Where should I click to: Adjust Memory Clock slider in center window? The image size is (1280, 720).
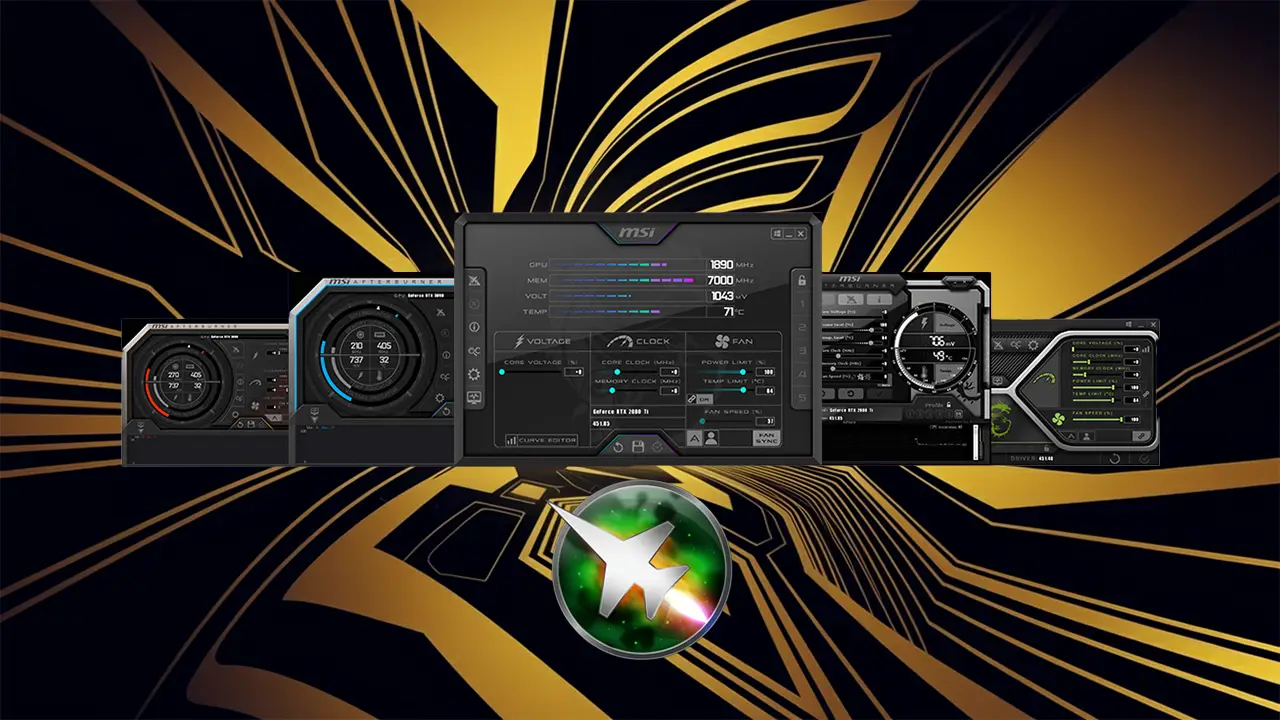pyautogui.click(x=628, y=391)
